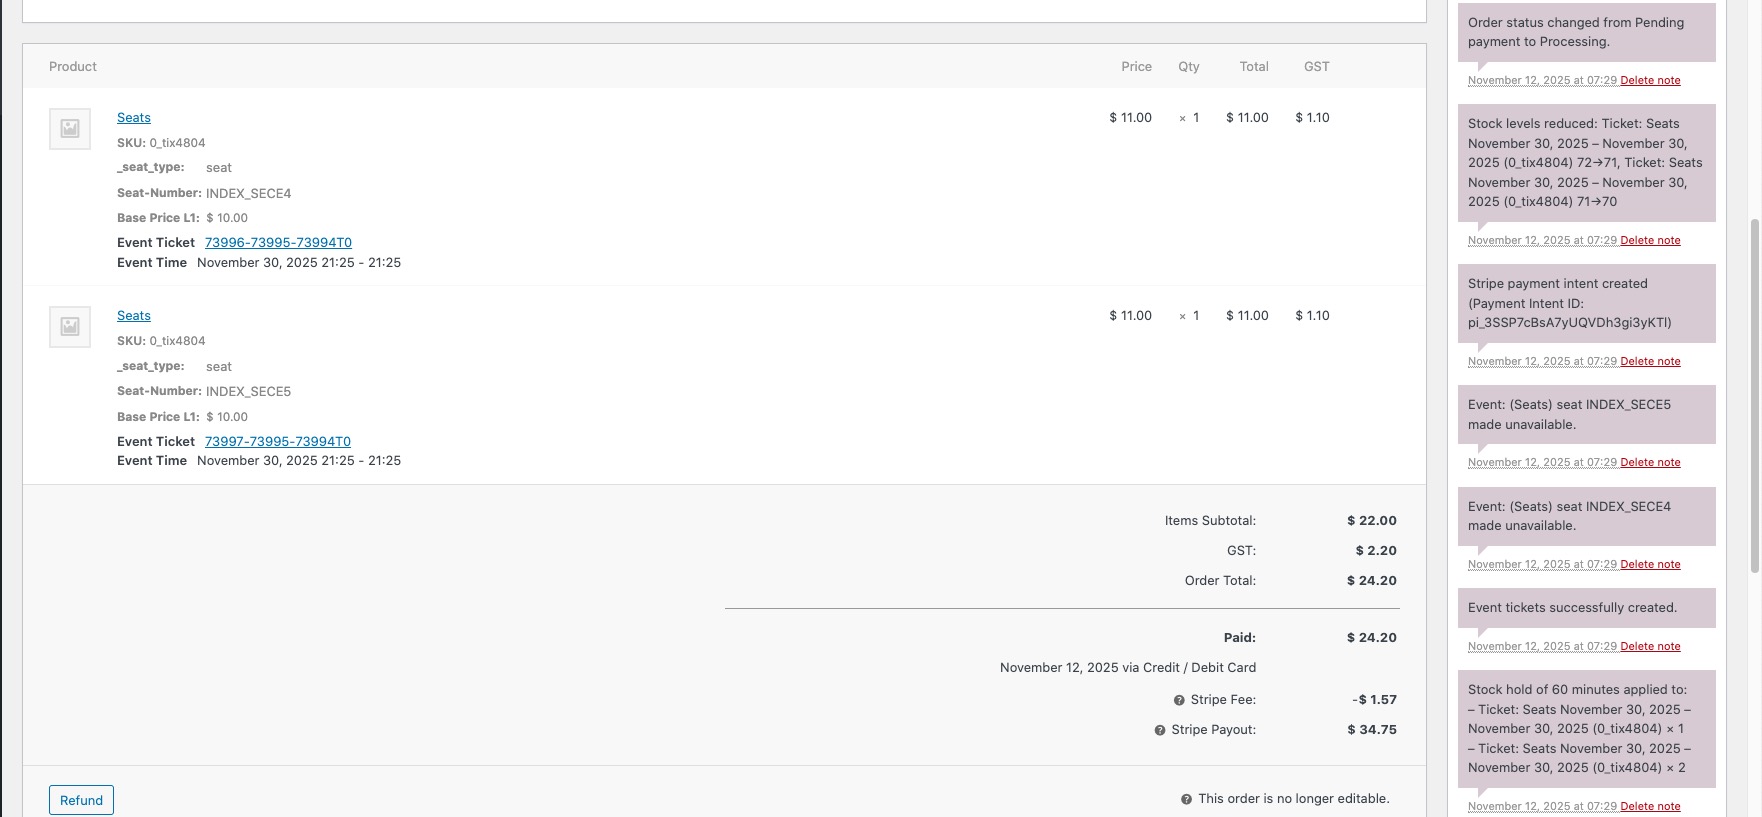Open the Seats product link for INDEX_SECE5
The width and height of the screenshot is (1762, 817).
point(134,316)
